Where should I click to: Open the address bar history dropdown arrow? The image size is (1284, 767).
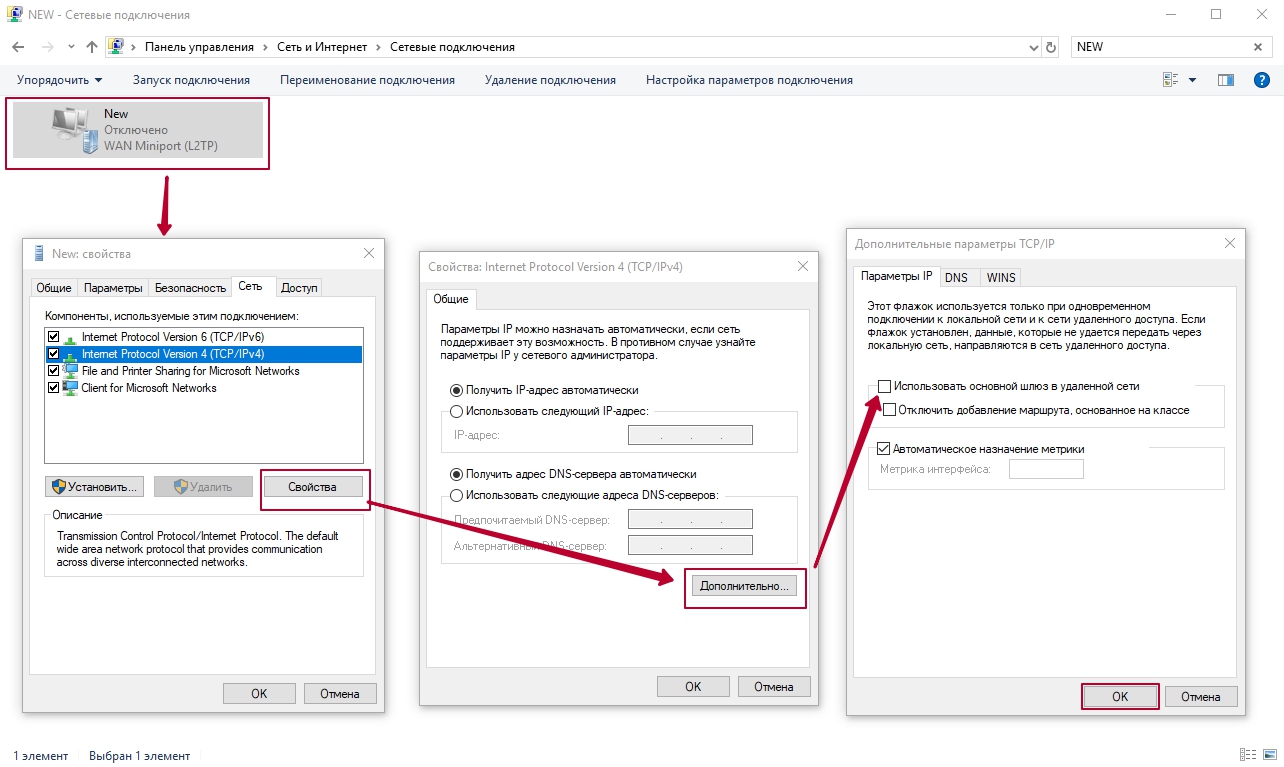tap(1034, 47)
